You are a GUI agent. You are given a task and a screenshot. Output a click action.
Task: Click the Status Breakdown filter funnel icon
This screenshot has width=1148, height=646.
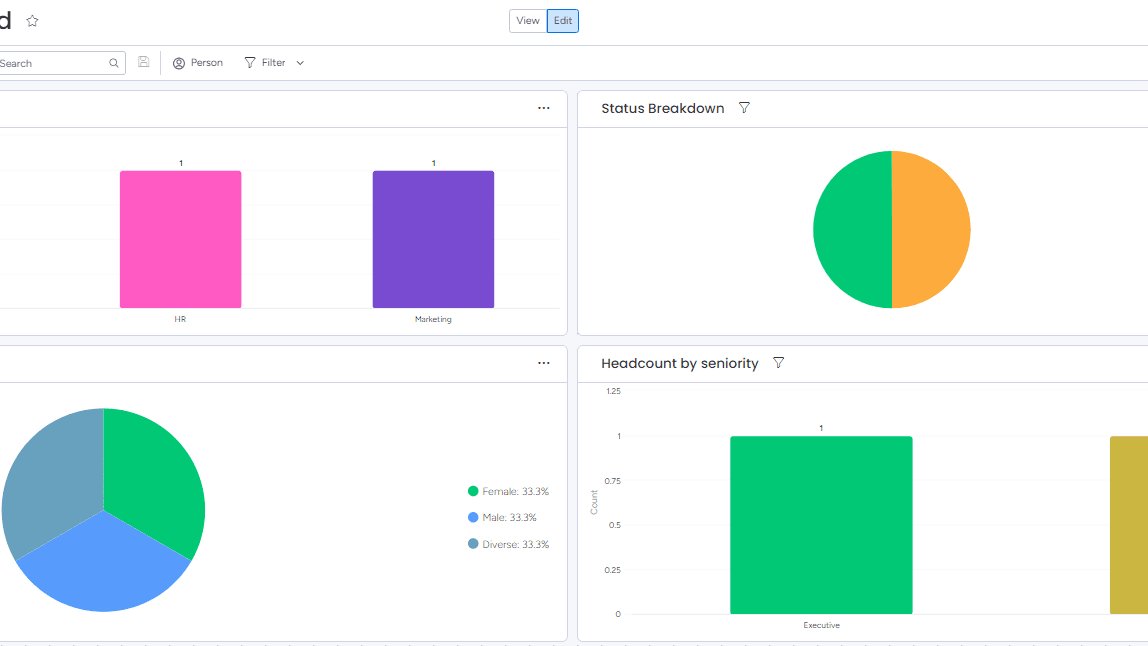(x=744, y=108)
